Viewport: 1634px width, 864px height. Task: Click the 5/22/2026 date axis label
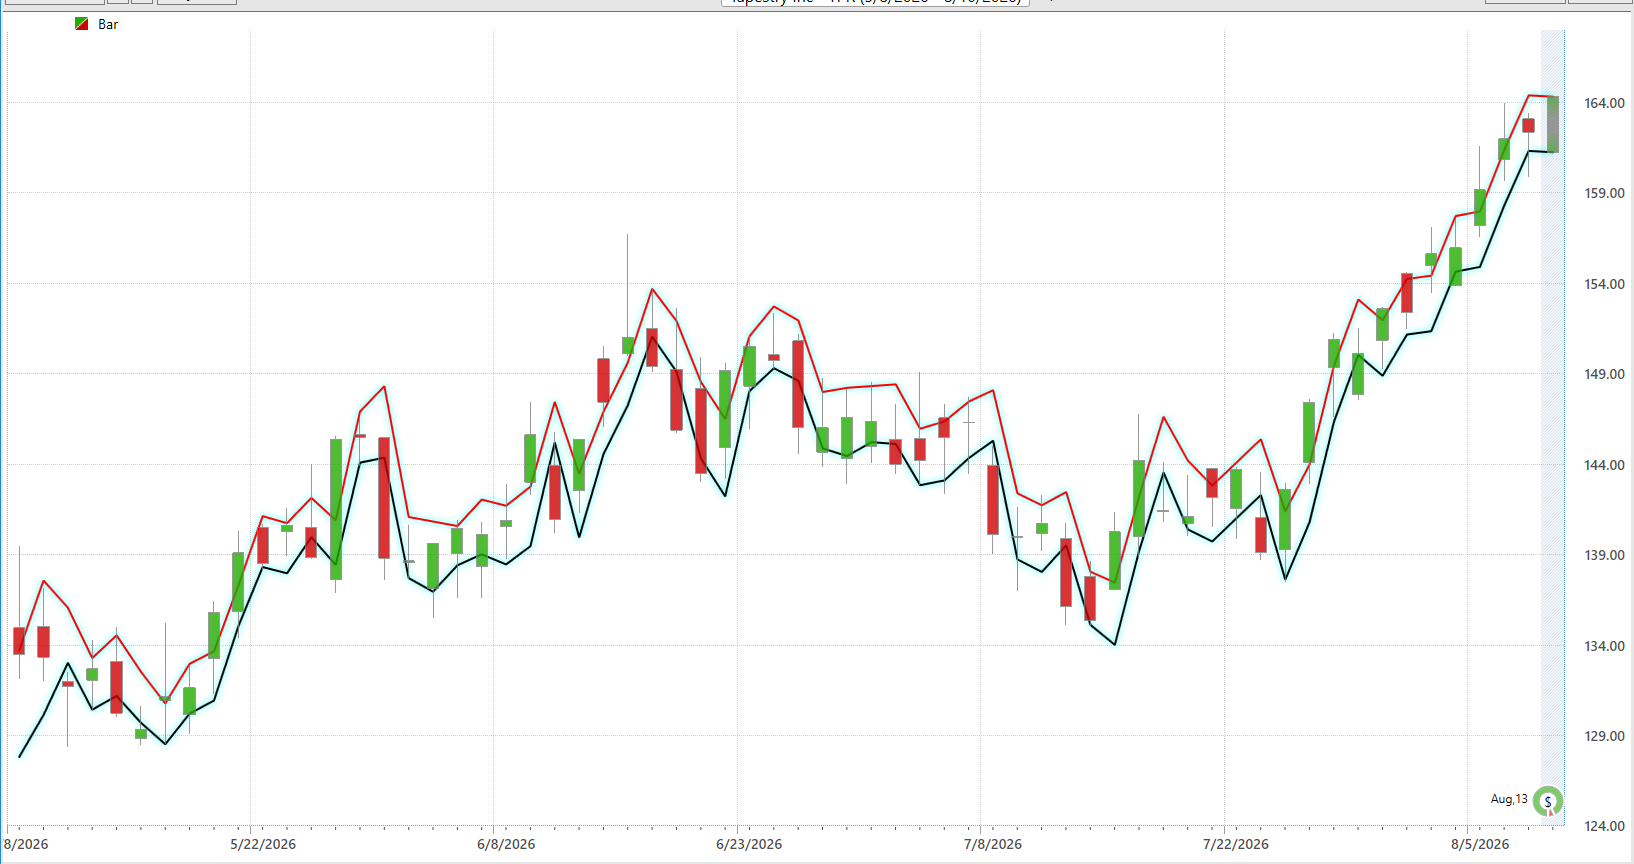coord(263,844)
